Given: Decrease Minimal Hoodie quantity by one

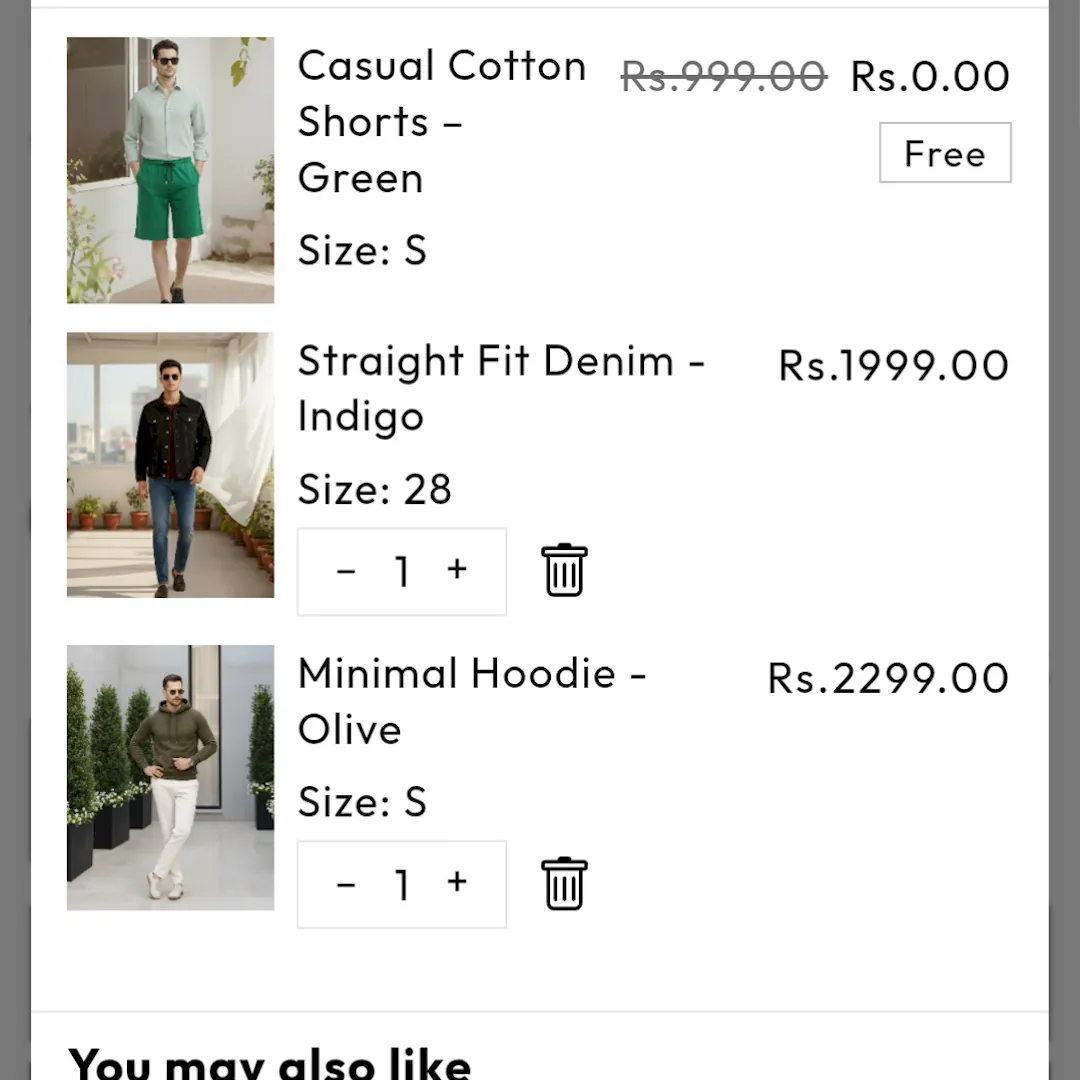Looking at the screenshot, I should click(x=346, y=884).
